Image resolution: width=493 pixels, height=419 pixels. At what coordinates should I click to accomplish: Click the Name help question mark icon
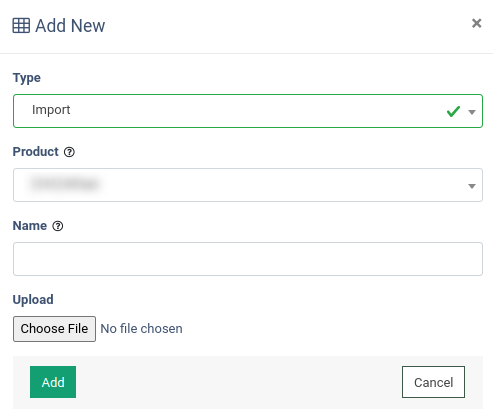[58, 226]
